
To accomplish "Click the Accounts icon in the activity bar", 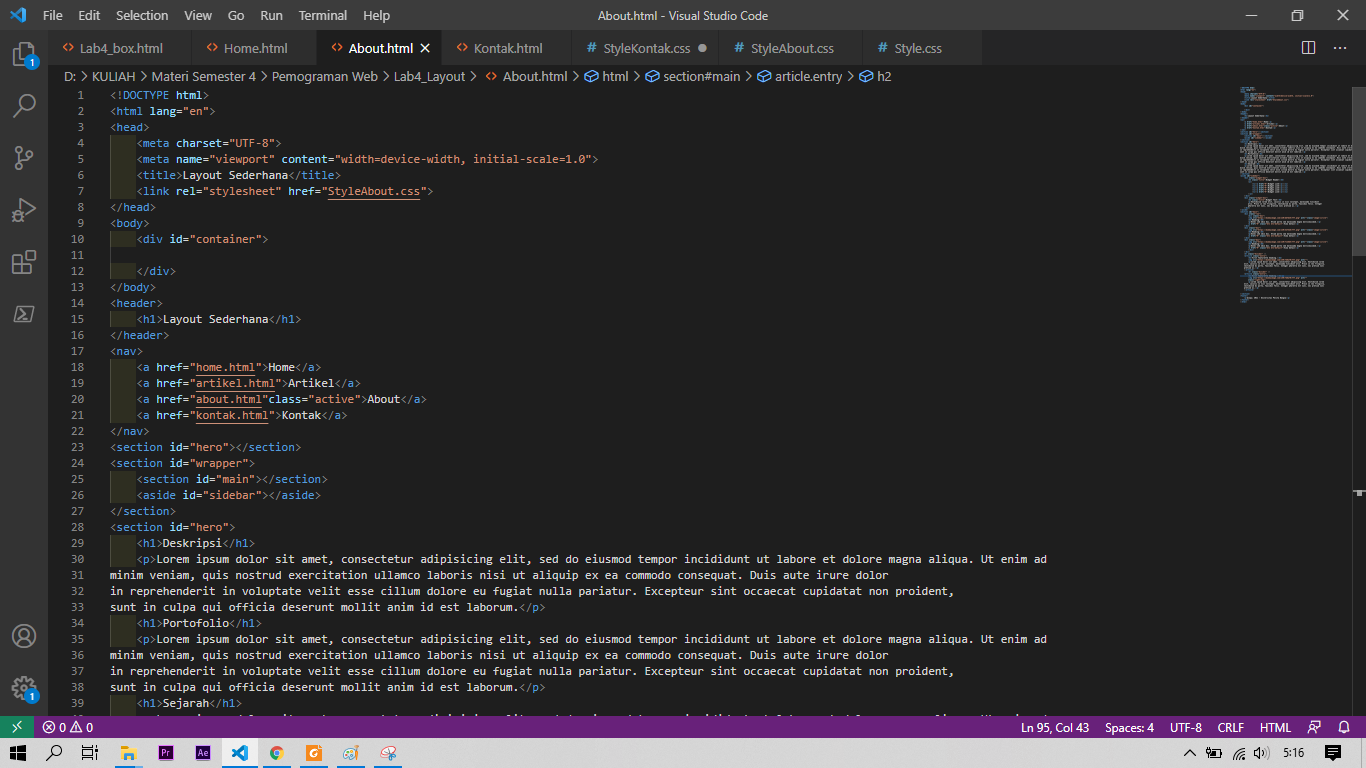I will 24,635.
